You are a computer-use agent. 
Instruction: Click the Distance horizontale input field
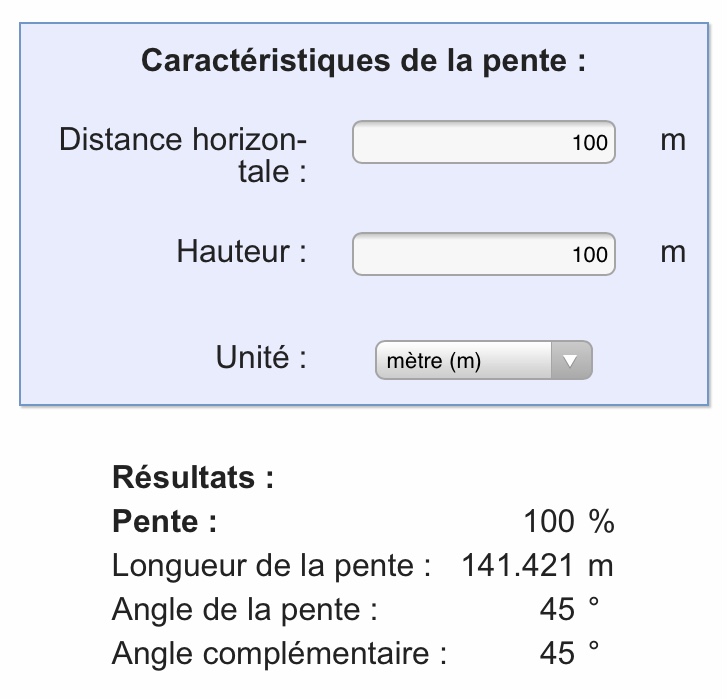point(483,142)
